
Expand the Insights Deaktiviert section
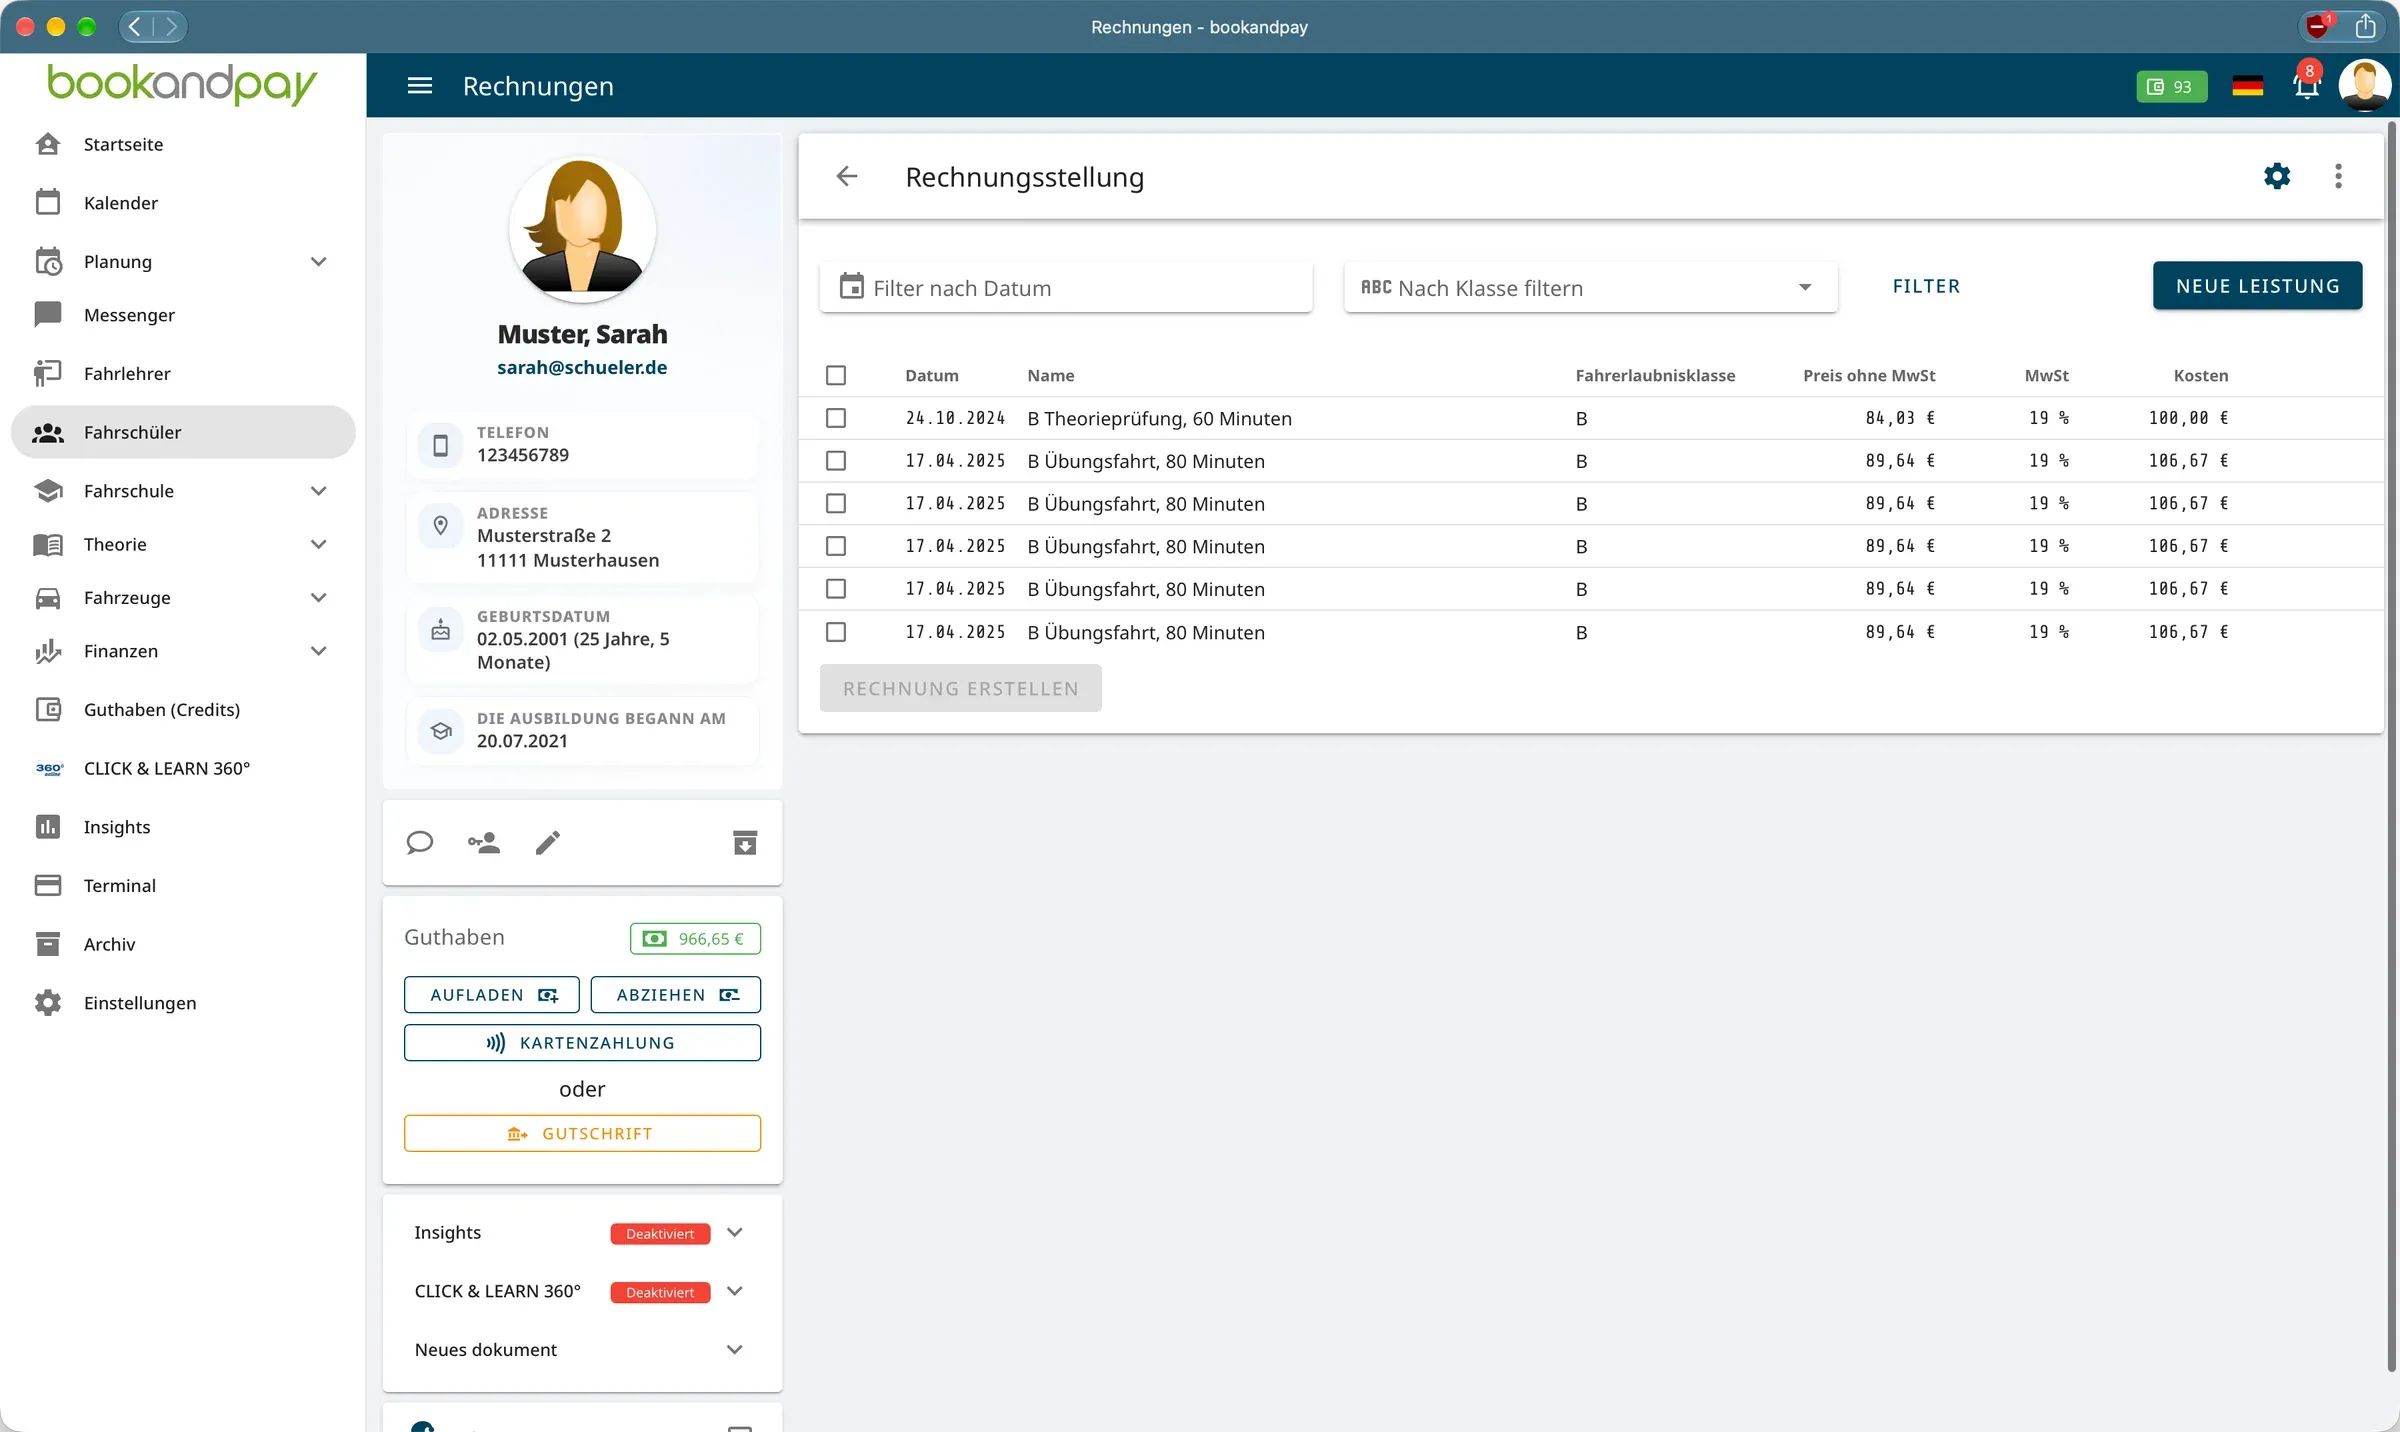[582, 1233]
